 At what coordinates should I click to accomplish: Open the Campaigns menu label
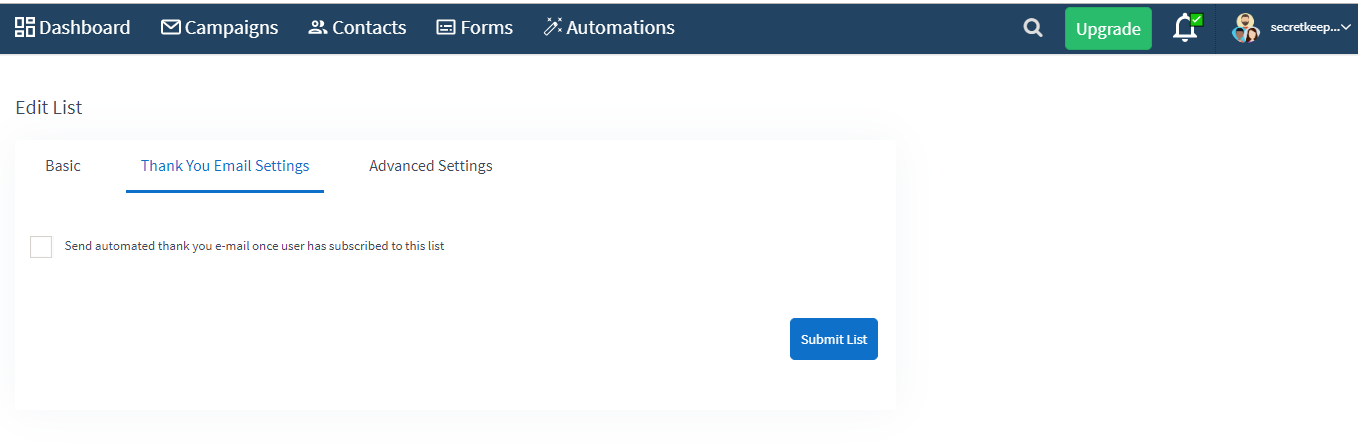[x=232, y=27]
